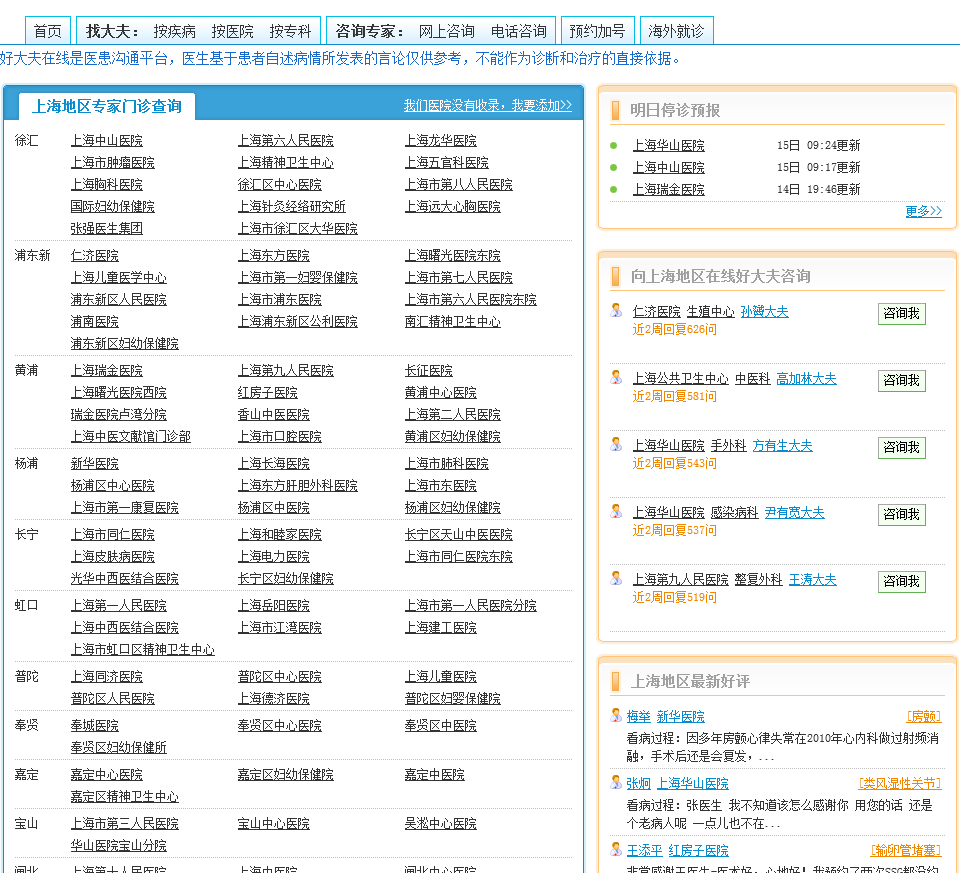The image size is (960, 873).
Task: Select 电话咨询 in the navigation bar
Action: [x=519, y=31]
